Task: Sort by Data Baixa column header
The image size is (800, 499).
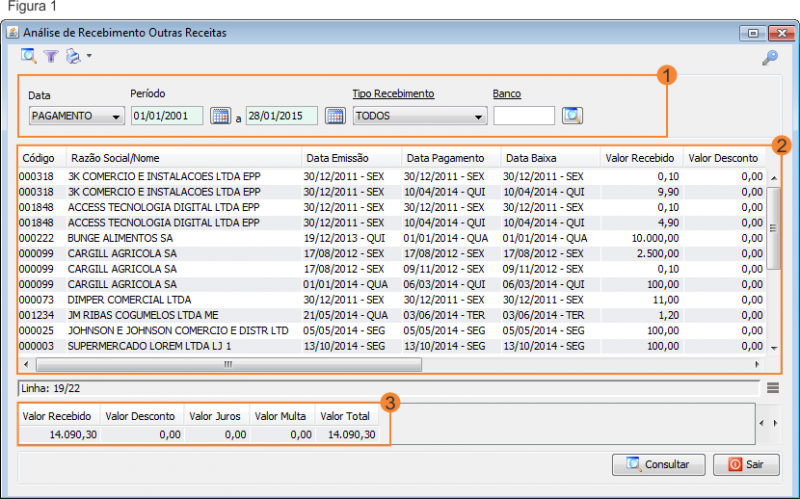Action: [x=551, y=158]
